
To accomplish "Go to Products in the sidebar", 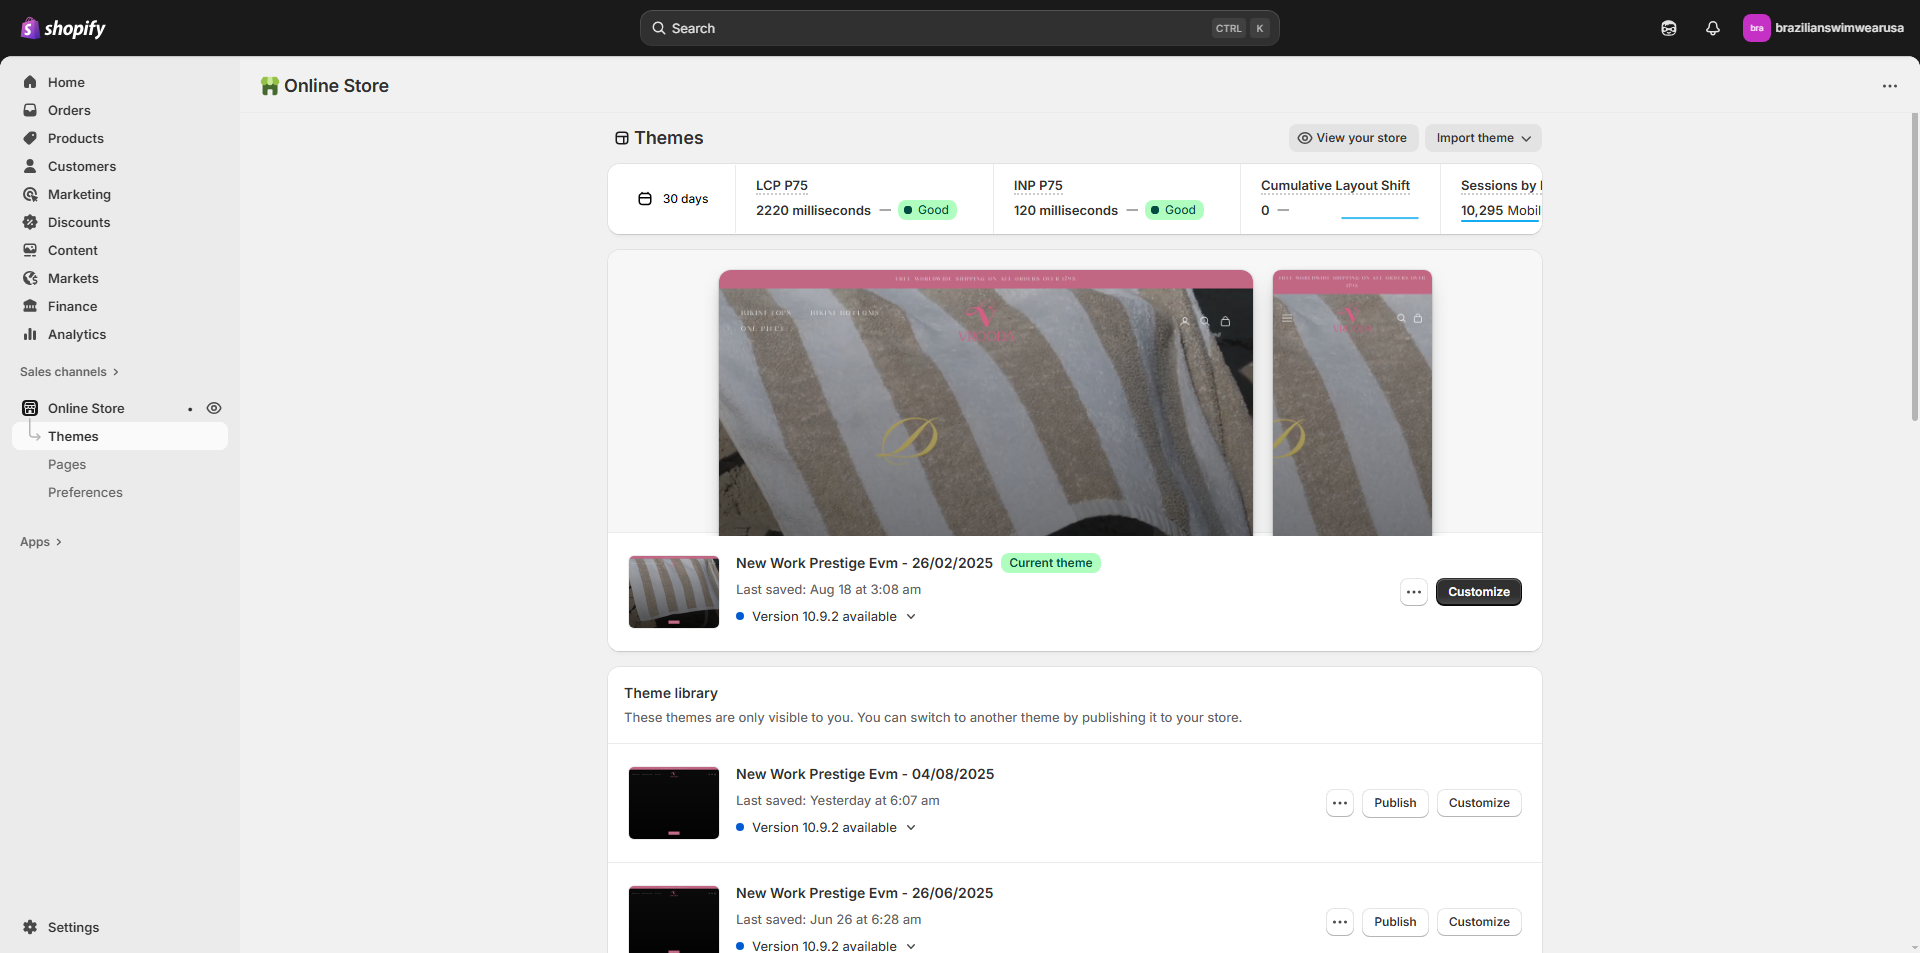I will (75, 138).
